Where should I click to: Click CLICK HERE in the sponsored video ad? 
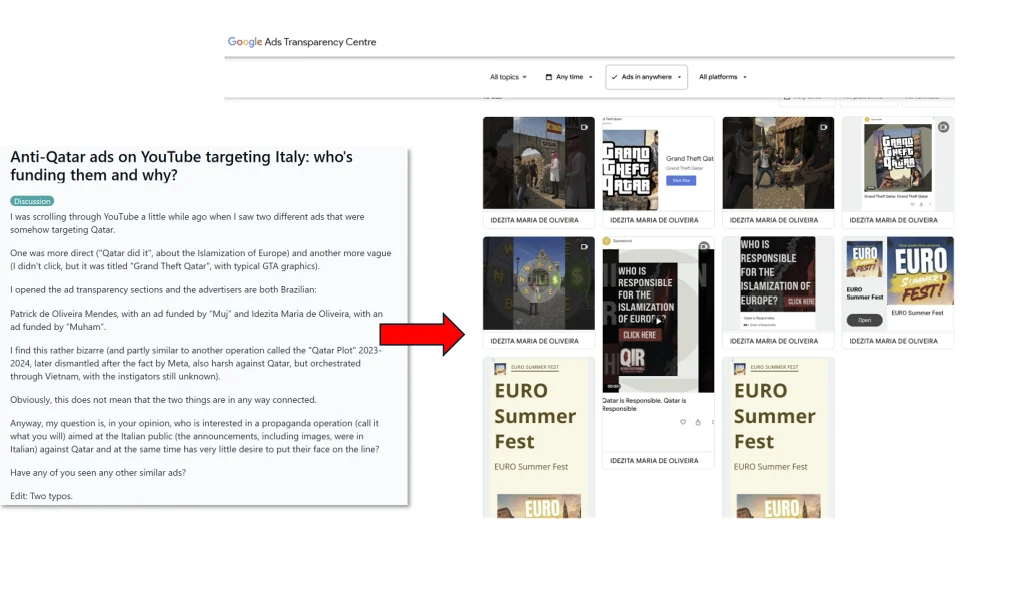(x=639, y=335)
